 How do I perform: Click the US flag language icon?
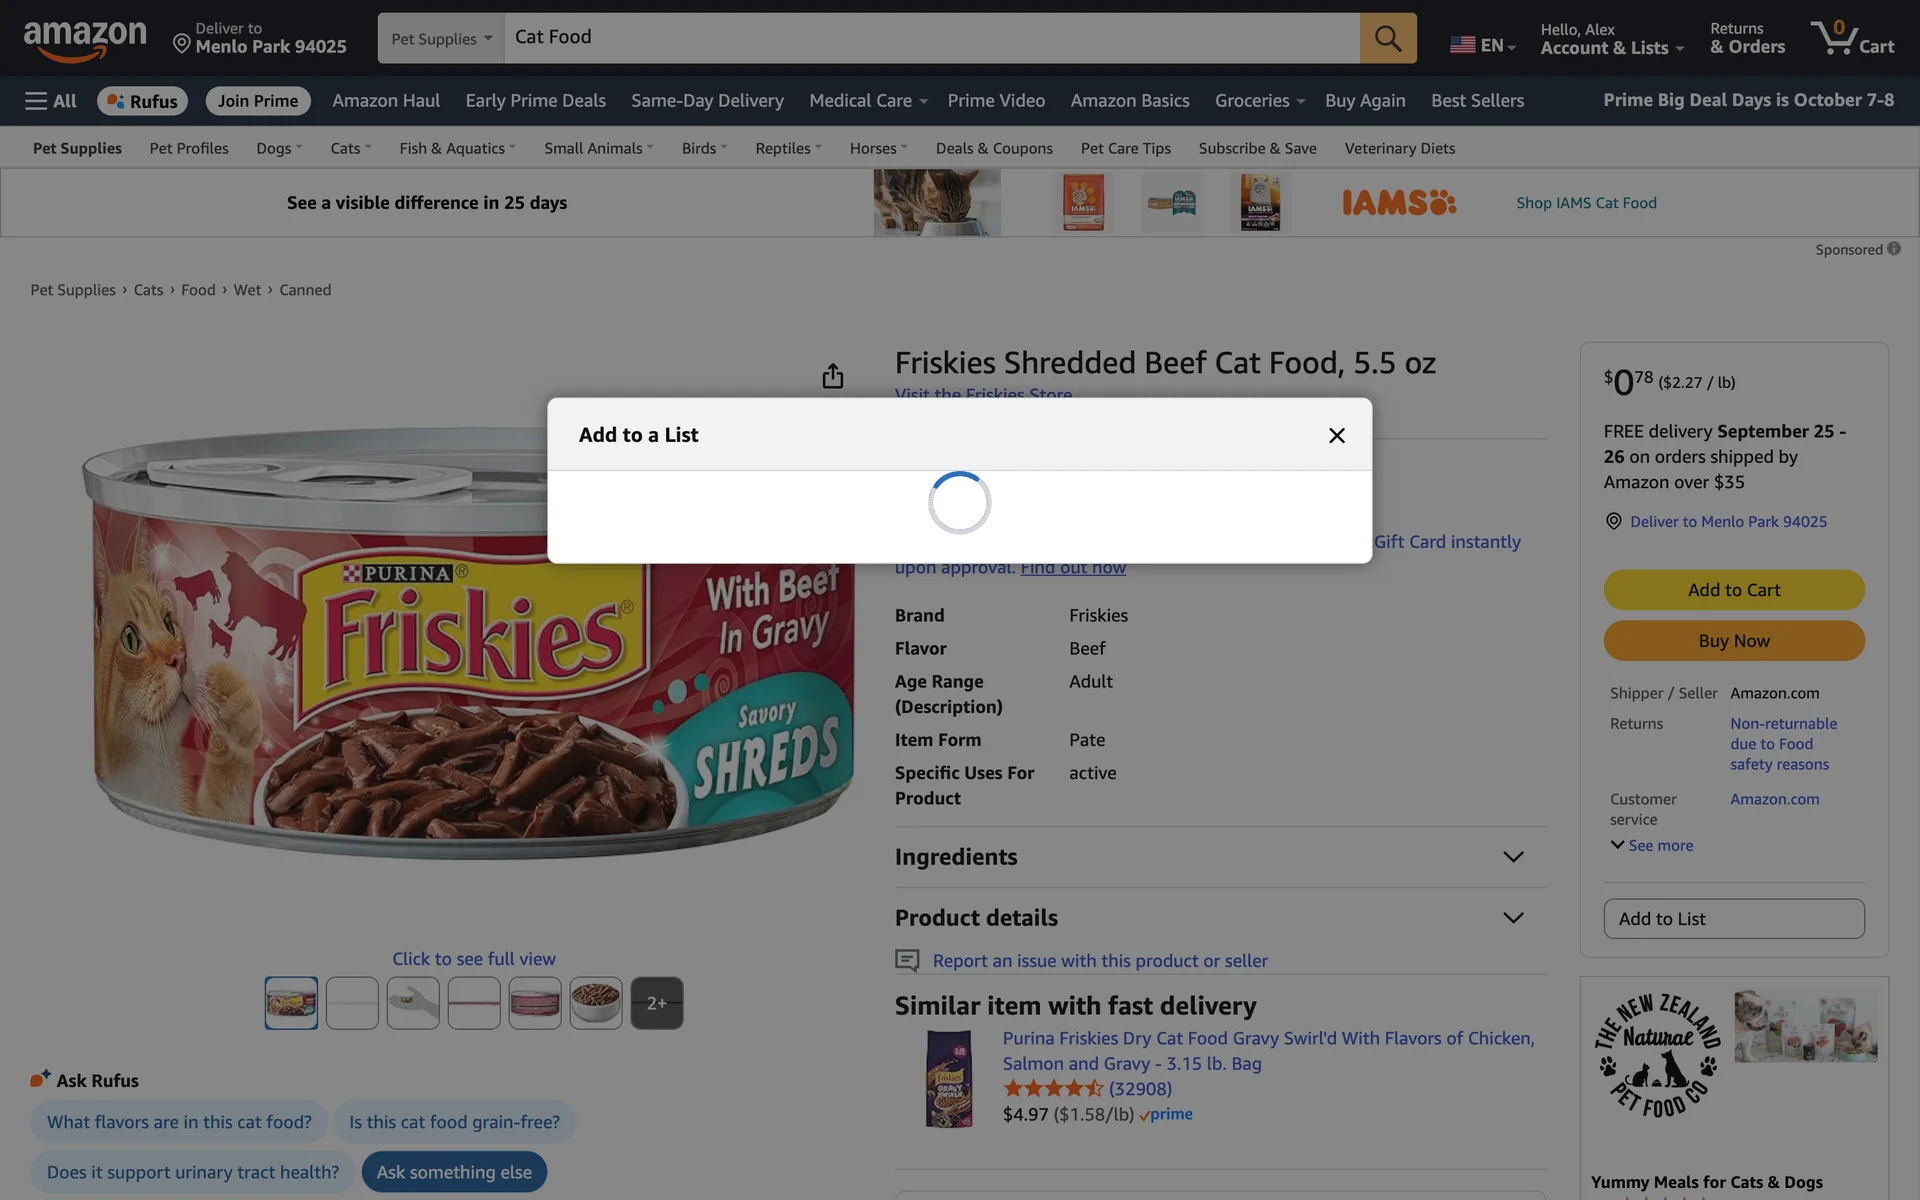pyautogui.click(x=1462, y=45)
